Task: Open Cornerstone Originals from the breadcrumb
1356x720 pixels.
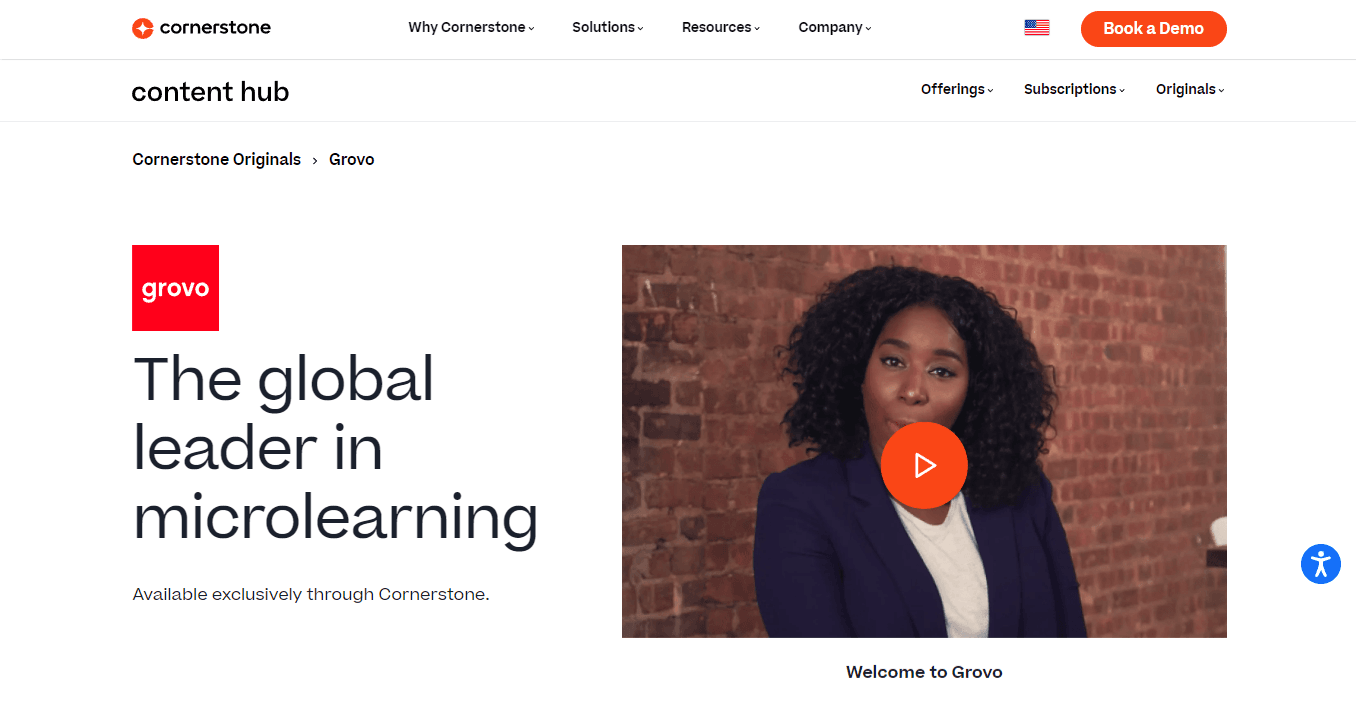Action: click(216, 159)
